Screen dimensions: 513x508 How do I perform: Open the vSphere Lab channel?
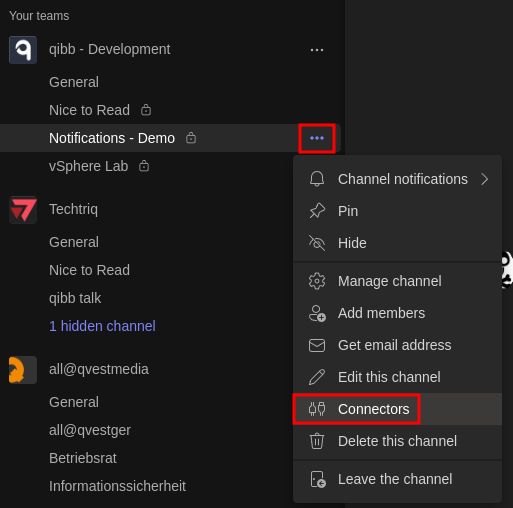[89, 166]
